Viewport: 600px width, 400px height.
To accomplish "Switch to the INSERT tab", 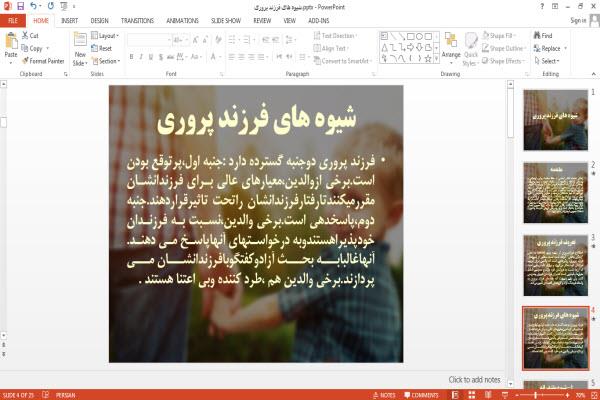I will pyautogui.click(x=69, y=21).
